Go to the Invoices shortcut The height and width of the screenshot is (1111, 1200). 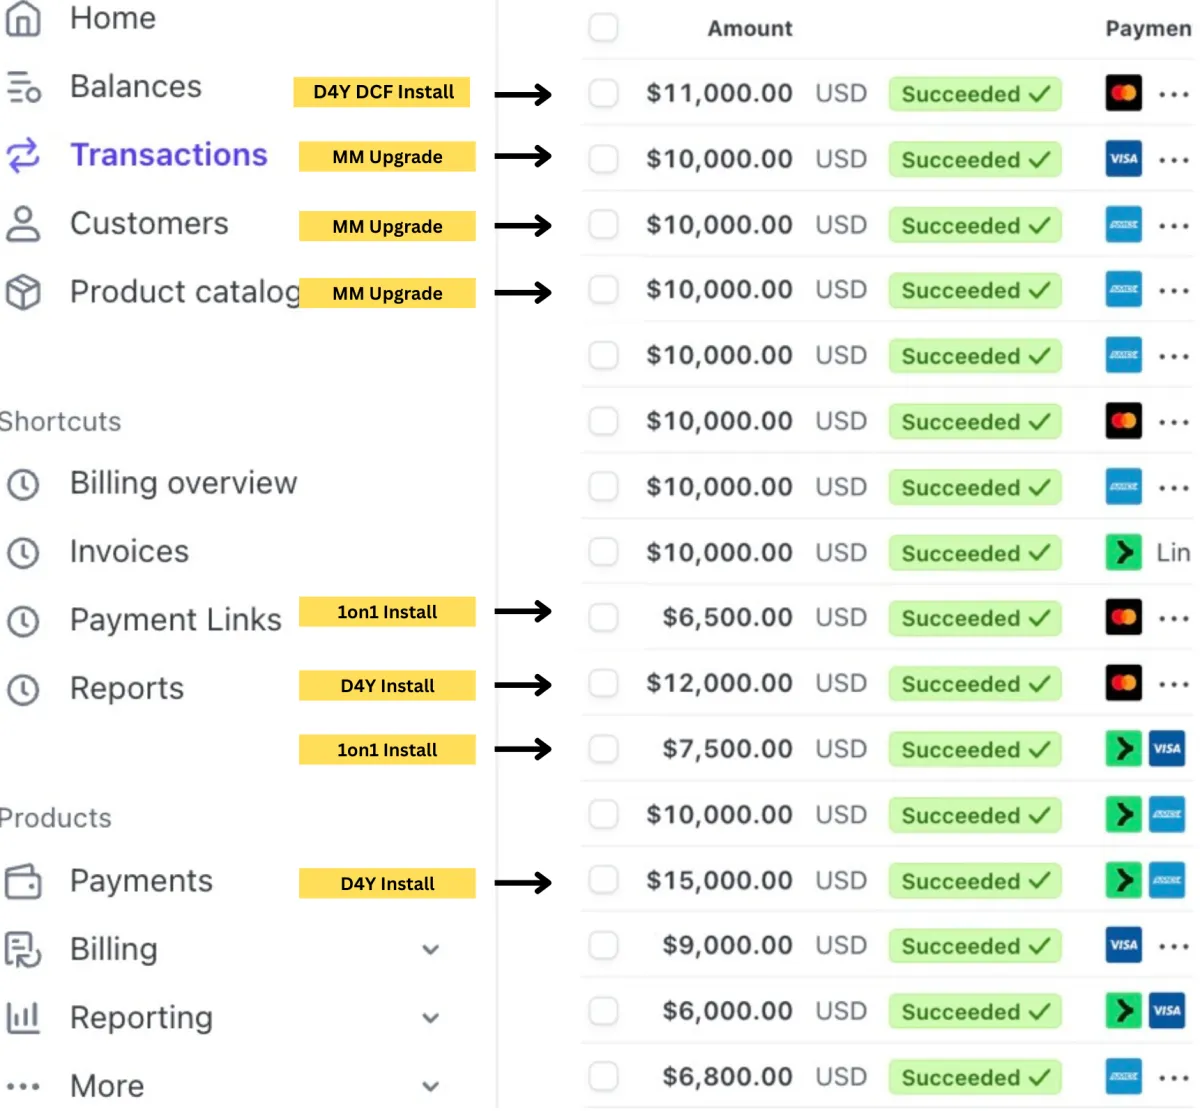129,552
